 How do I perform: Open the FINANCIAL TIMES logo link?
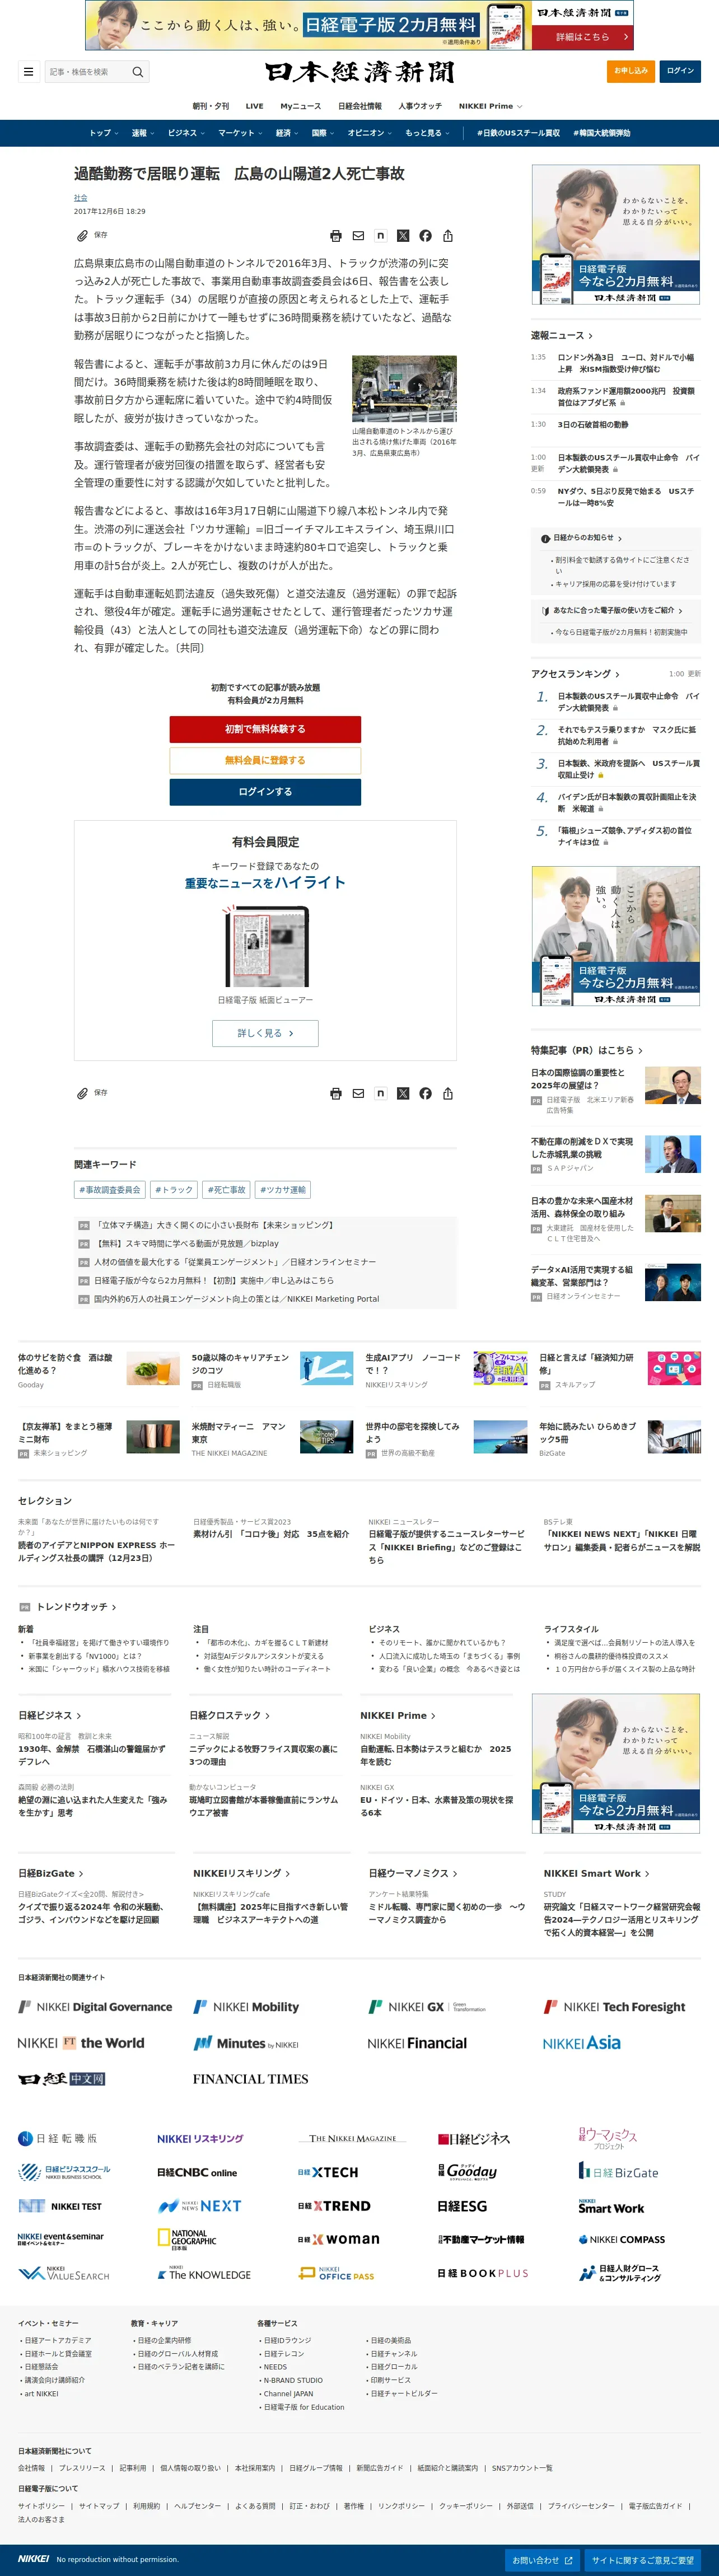point(250,2079)
